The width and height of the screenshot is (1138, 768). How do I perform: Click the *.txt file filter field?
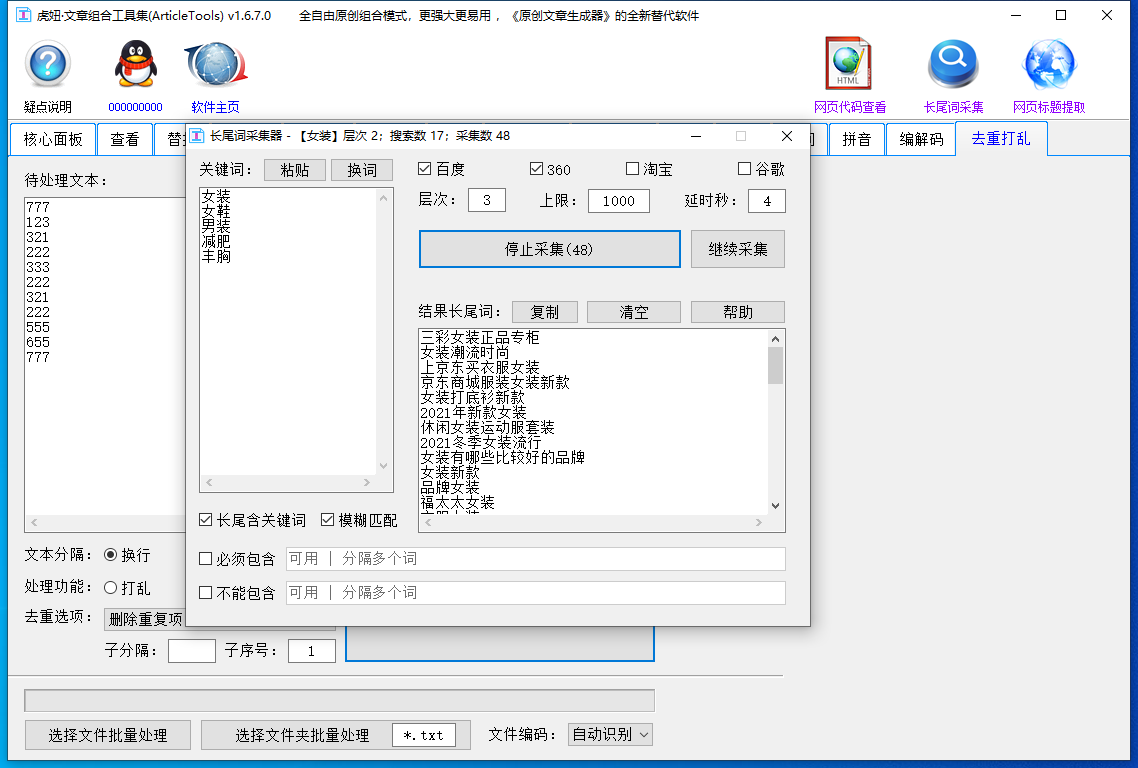[x=423, y=735]
